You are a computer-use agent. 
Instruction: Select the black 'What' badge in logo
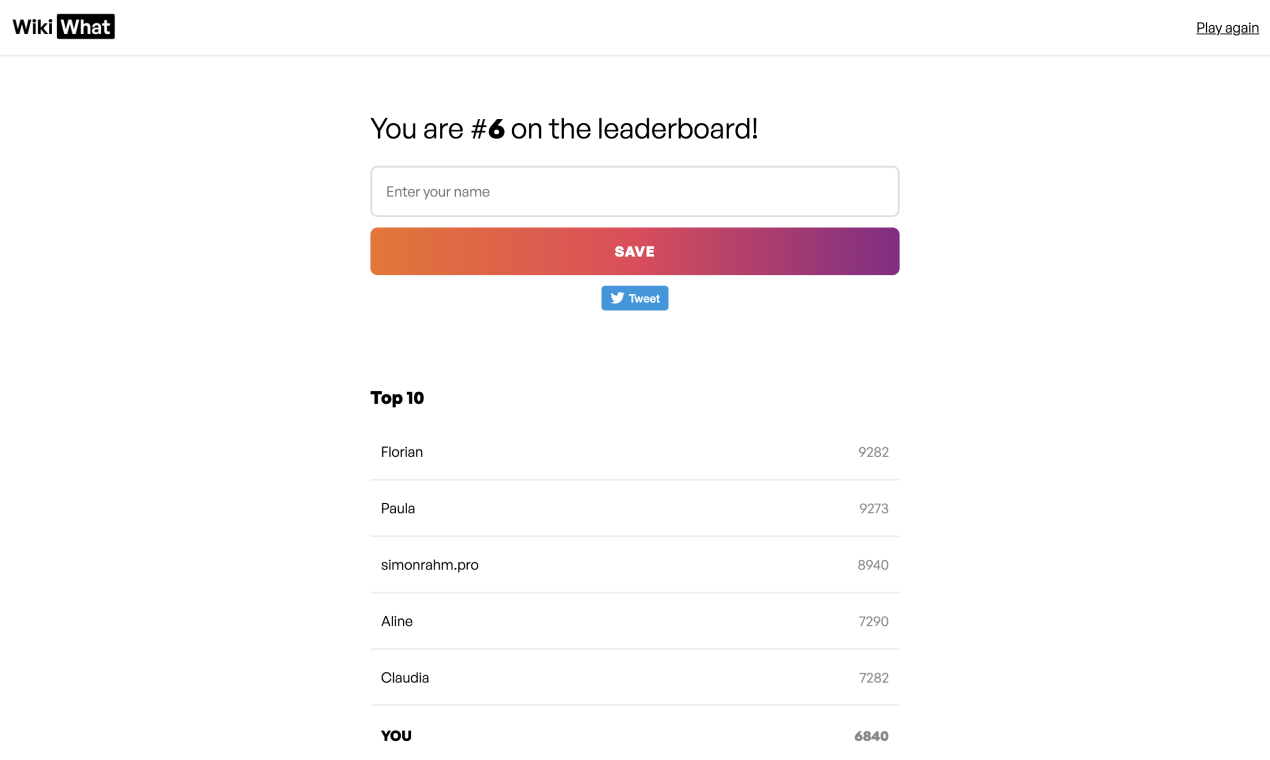tap(87, 26)
